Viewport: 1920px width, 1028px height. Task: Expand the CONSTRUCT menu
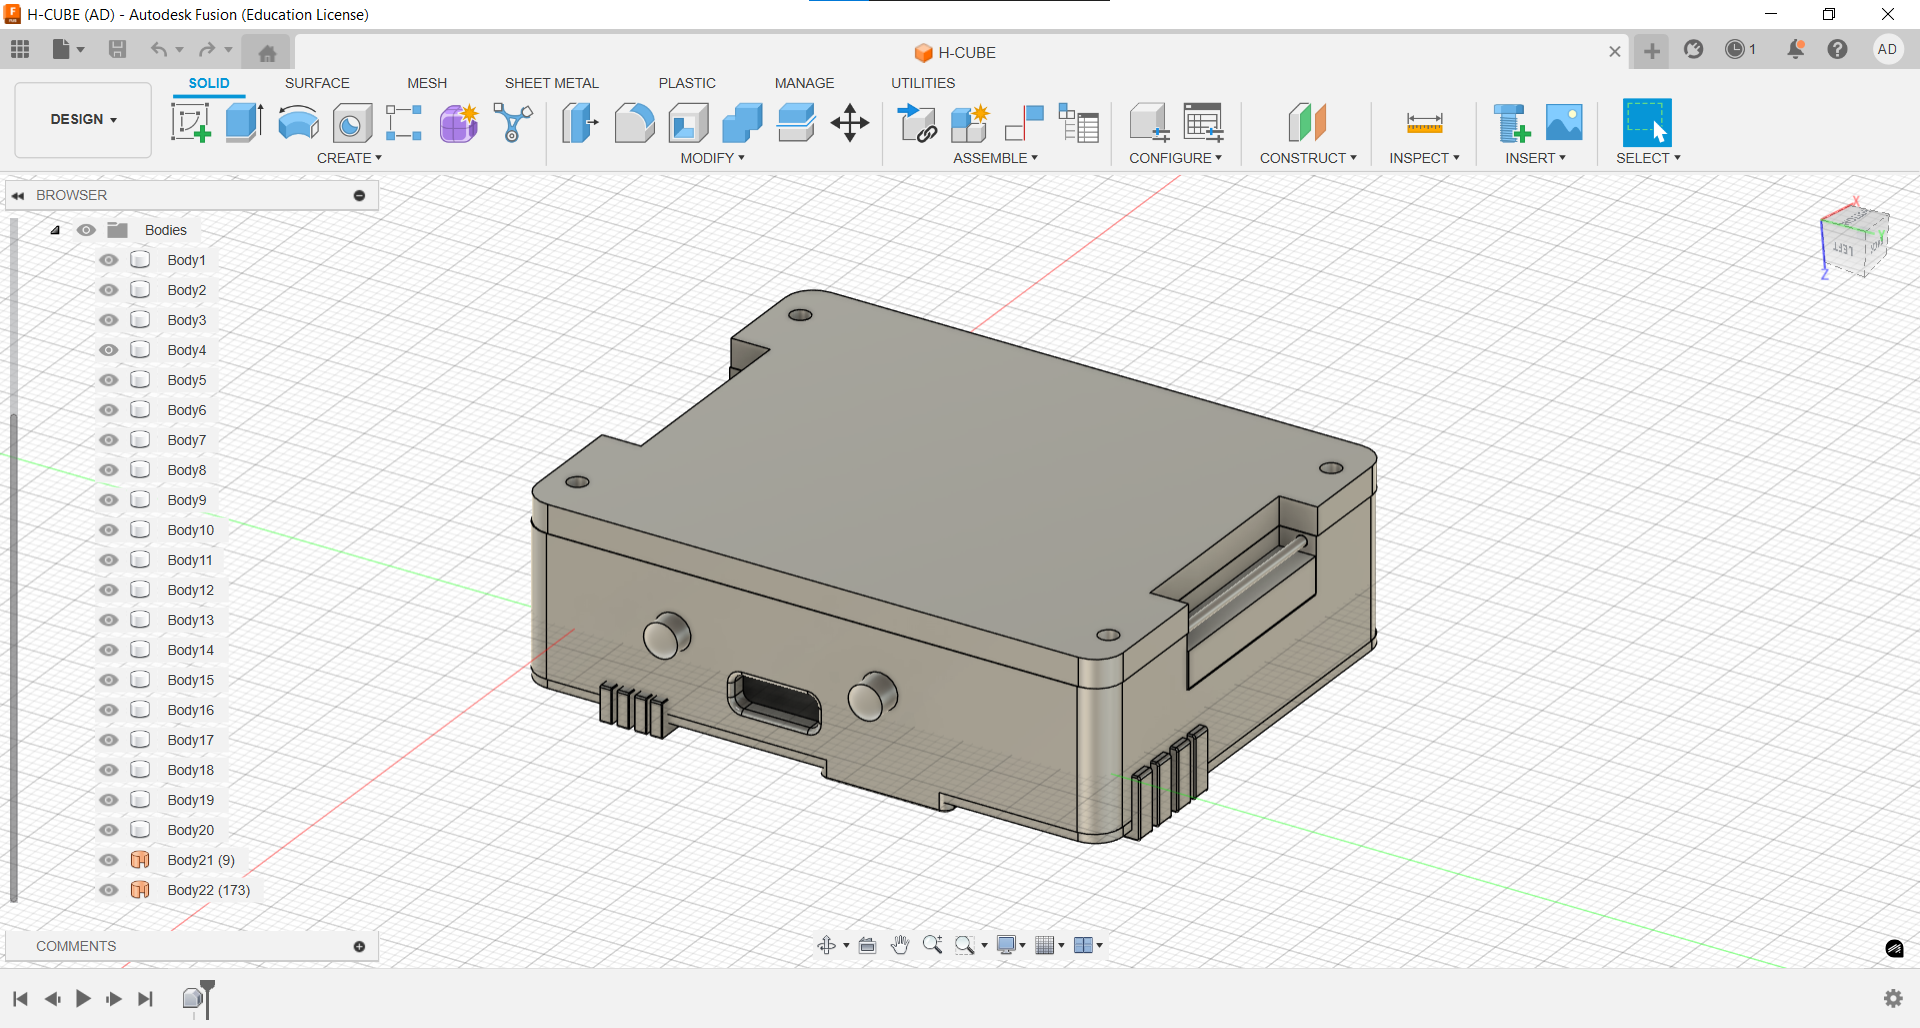1308,158
